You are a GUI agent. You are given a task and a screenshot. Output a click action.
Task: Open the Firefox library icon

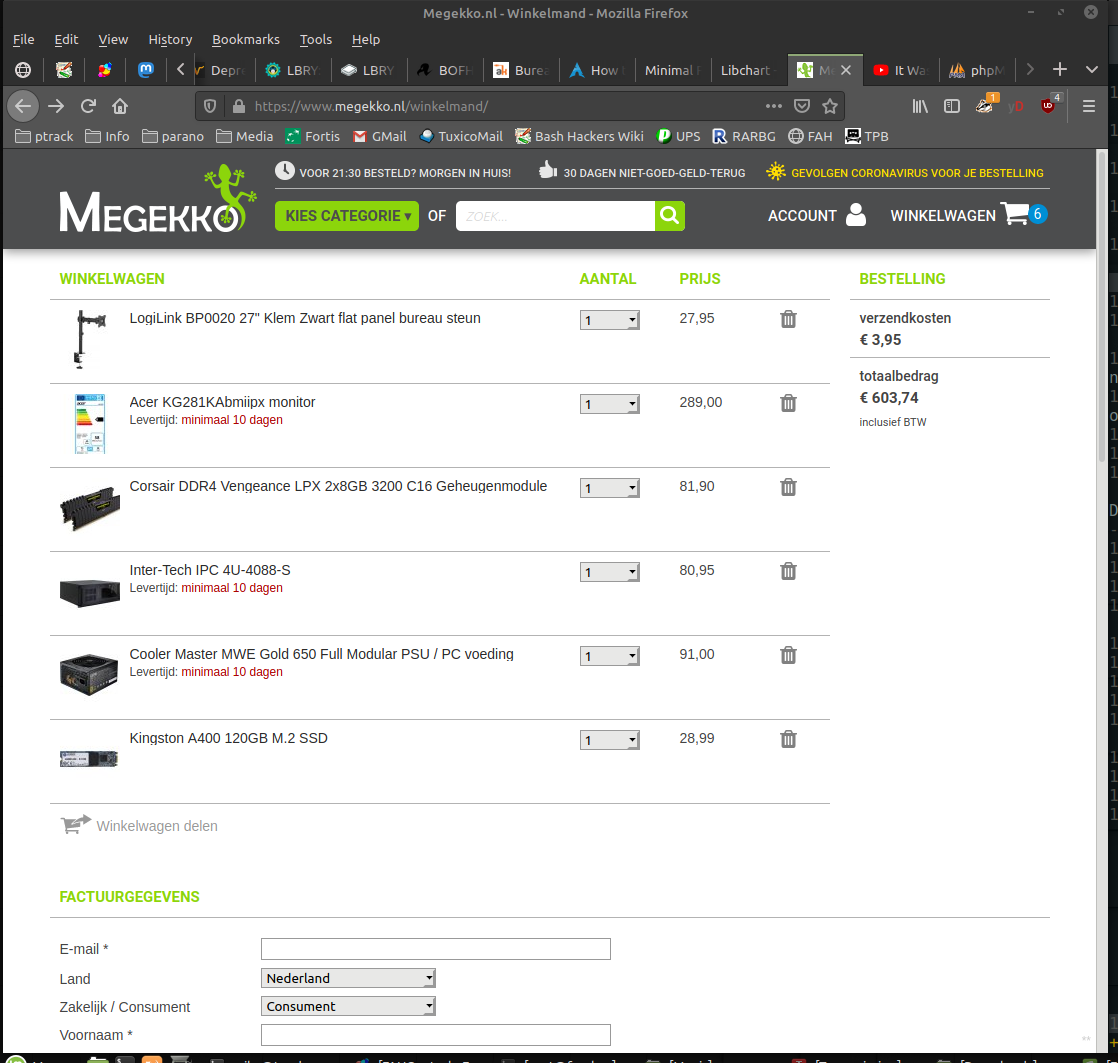(x=920, y=106)
